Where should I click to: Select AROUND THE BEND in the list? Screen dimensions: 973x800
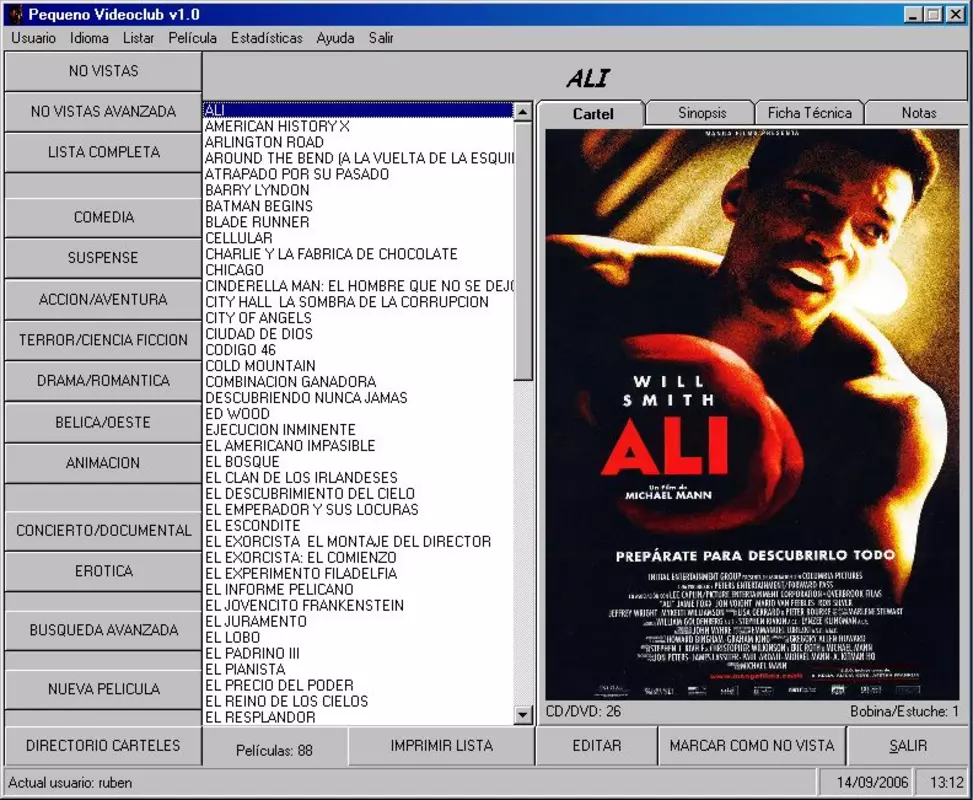click(358, 158)
